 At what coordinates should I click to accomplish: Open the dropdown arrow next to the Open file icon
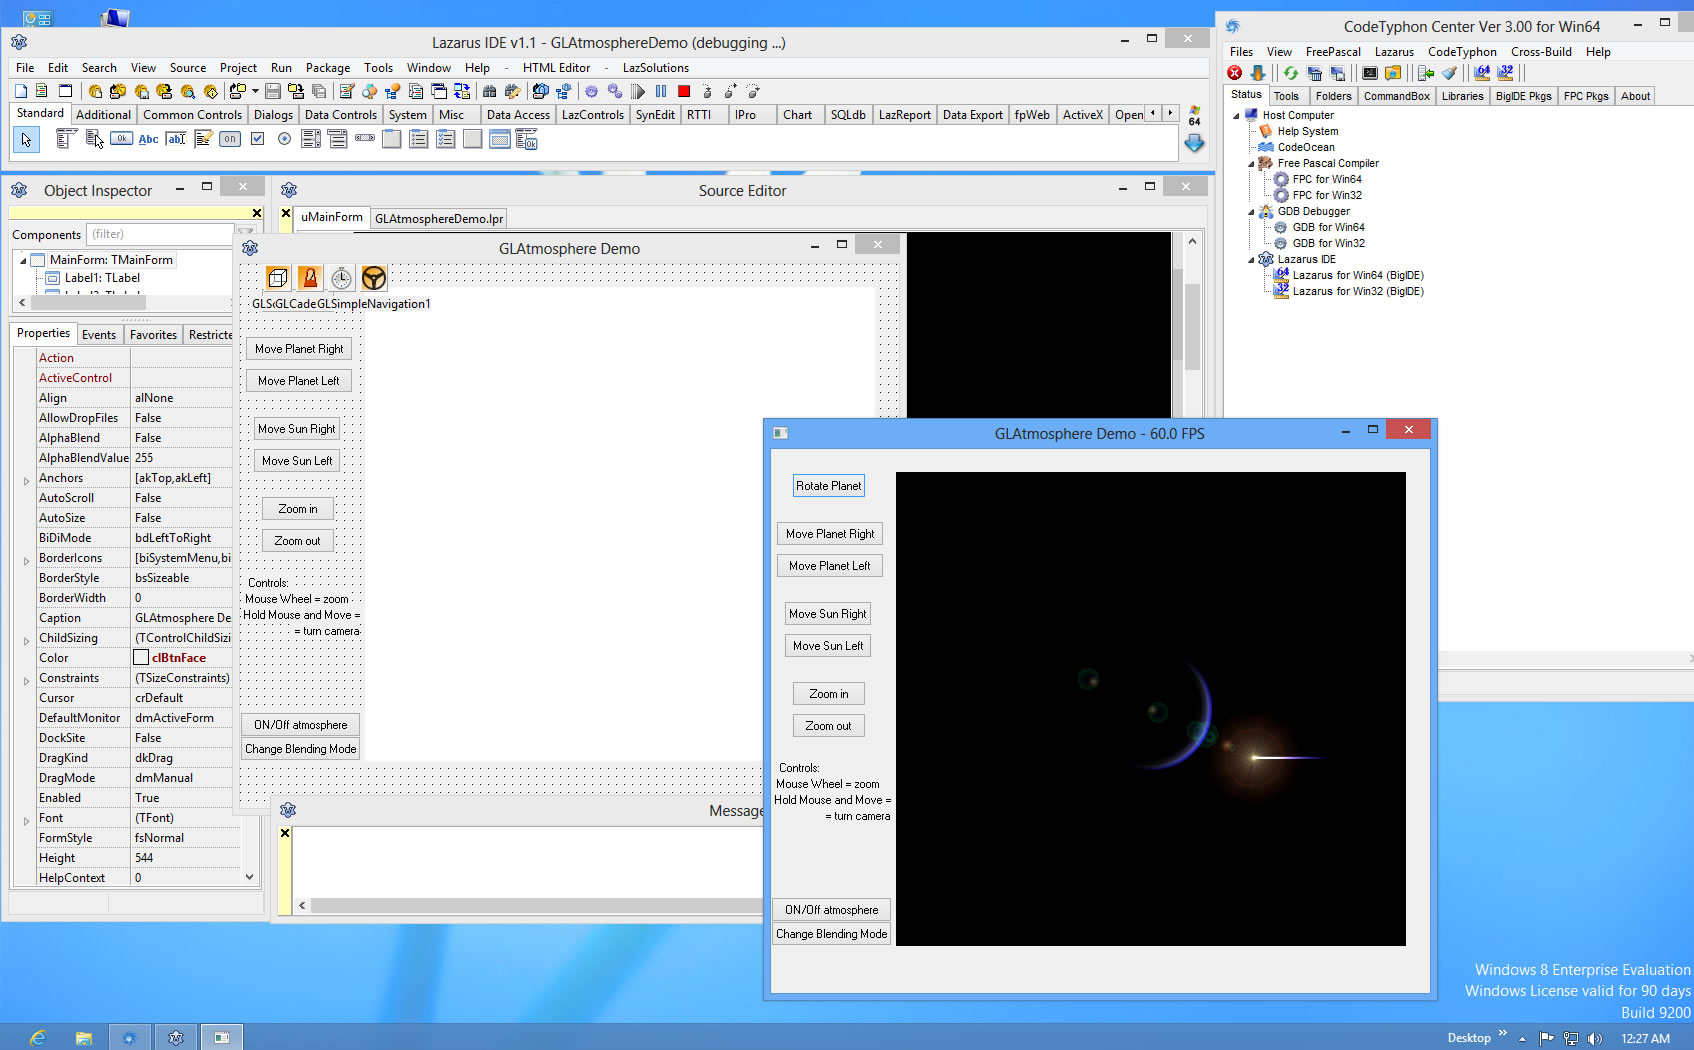click(255, 91)
